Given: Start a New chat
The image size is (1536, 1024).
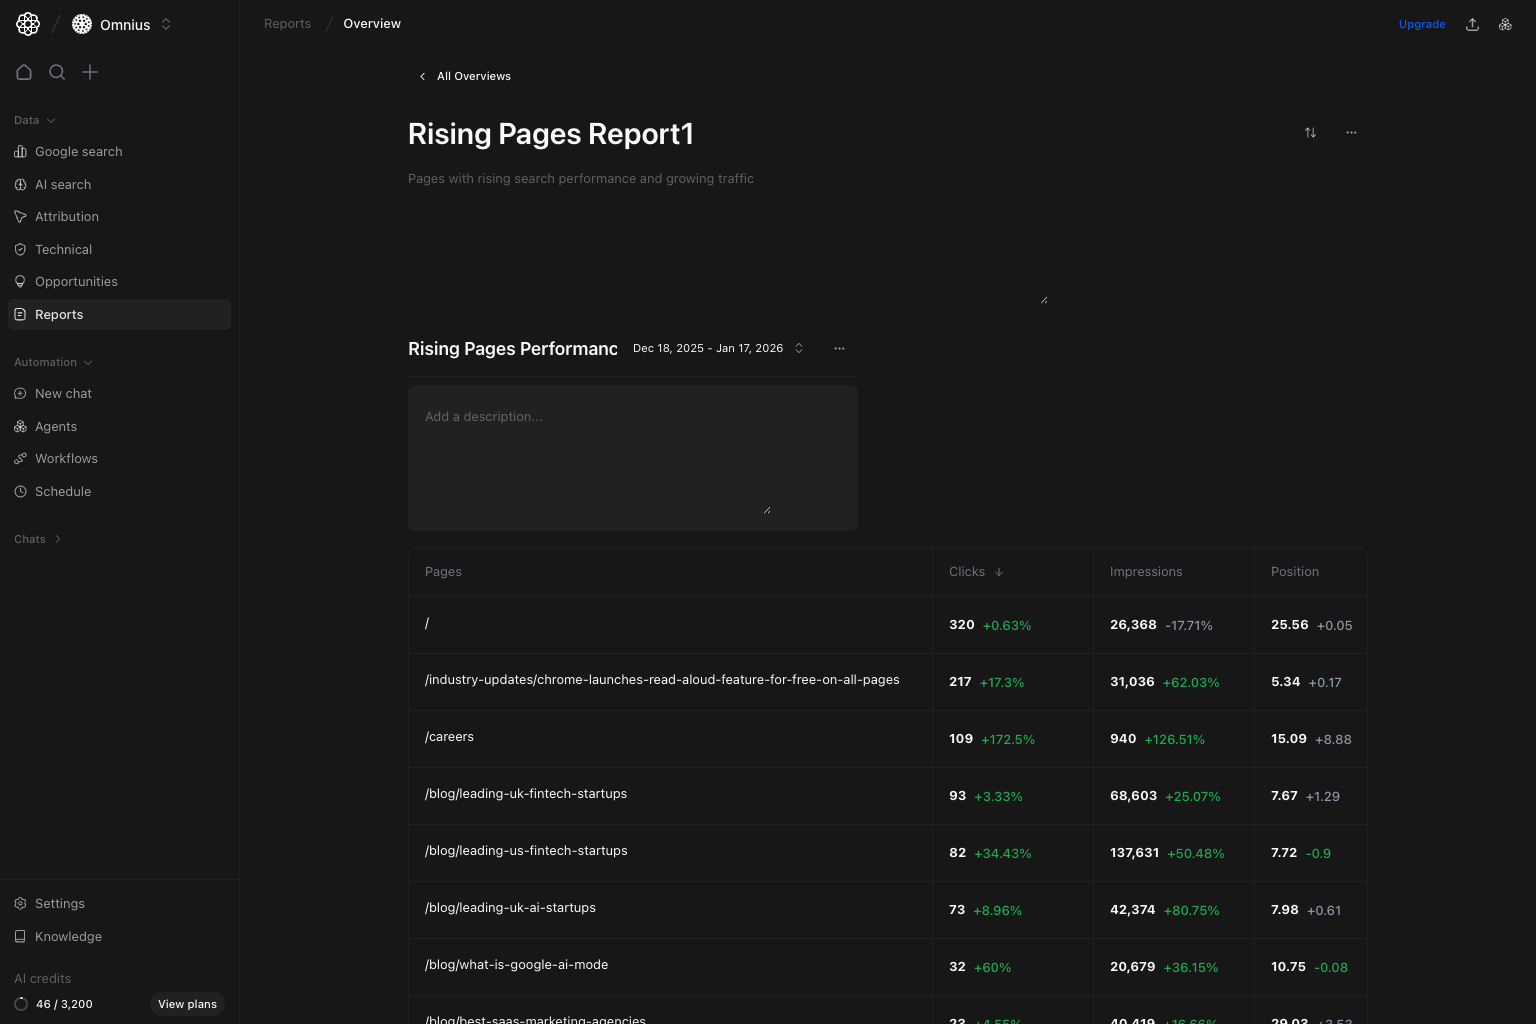Looking at the screenshot, I should (x=64, y=393).
